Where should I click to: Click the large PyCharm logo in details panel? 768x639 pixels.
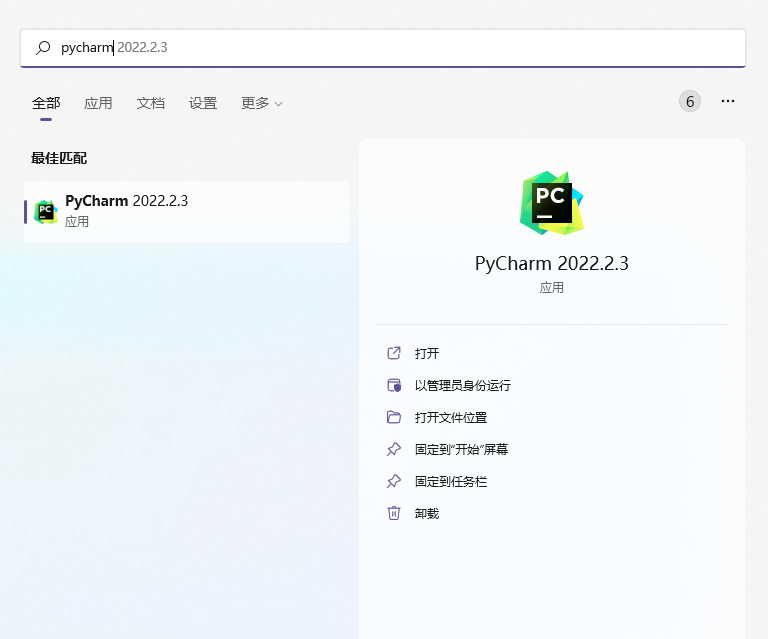coord(551,203)
